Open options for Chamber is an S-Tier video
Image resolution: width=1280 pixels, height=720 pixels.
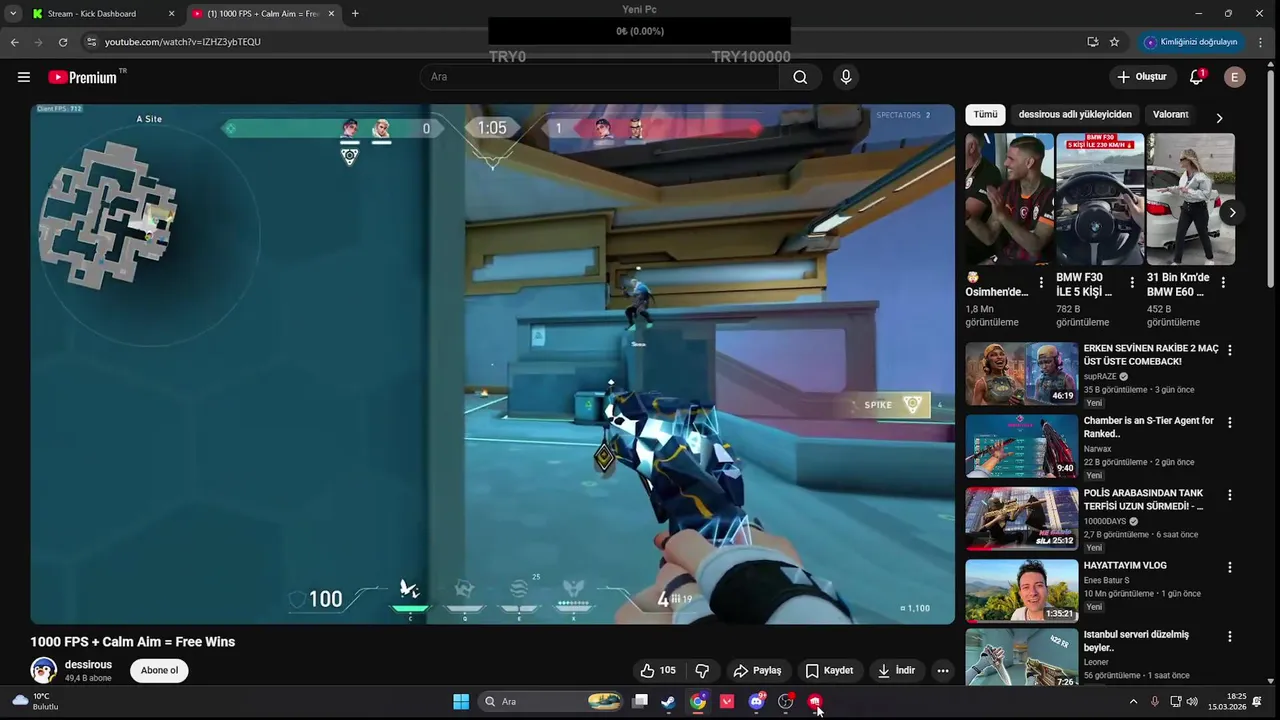pyautogui.click(x=1230, y=423)
